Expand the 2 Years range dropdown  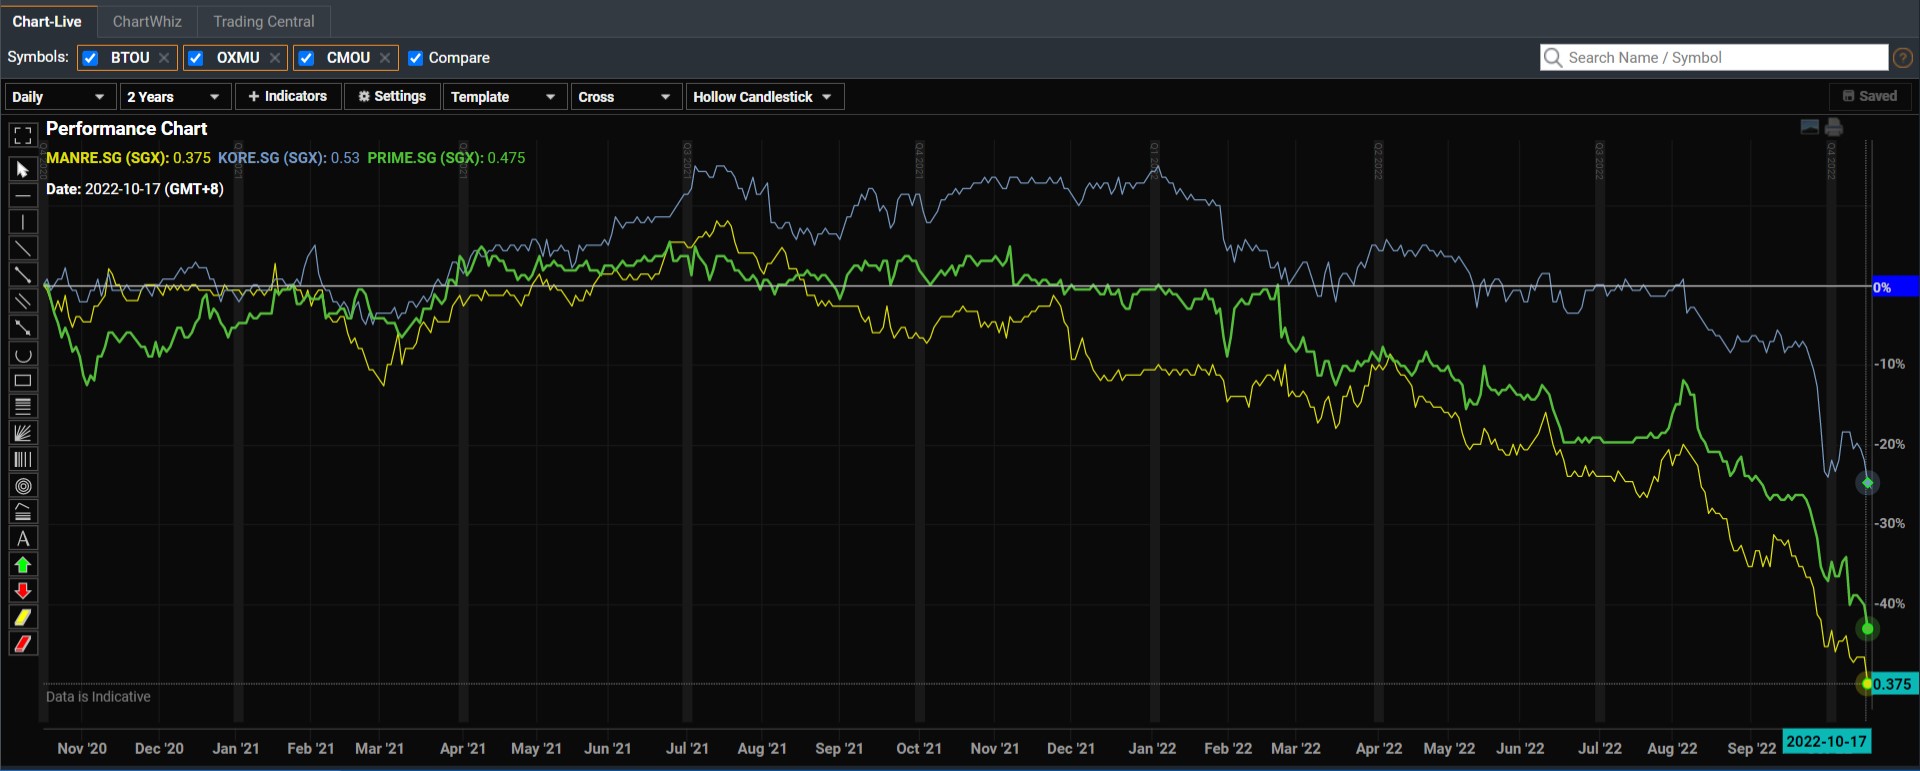(174, 97)
